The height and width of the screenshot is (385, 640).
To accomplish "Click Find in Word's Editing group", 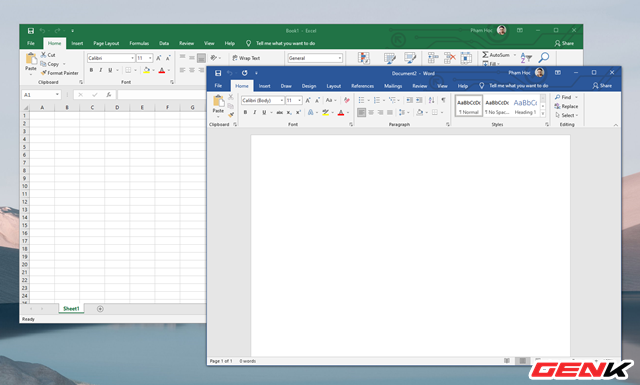I will click(x=563, y=97).
